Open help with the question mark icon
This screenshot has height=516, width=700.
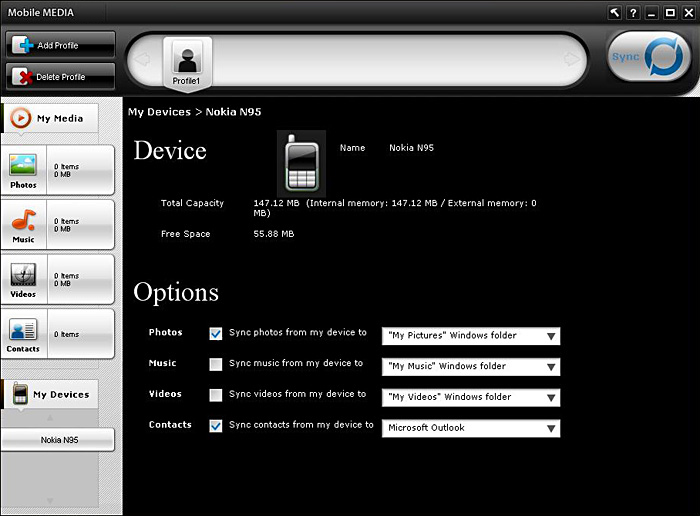(633, 12)
